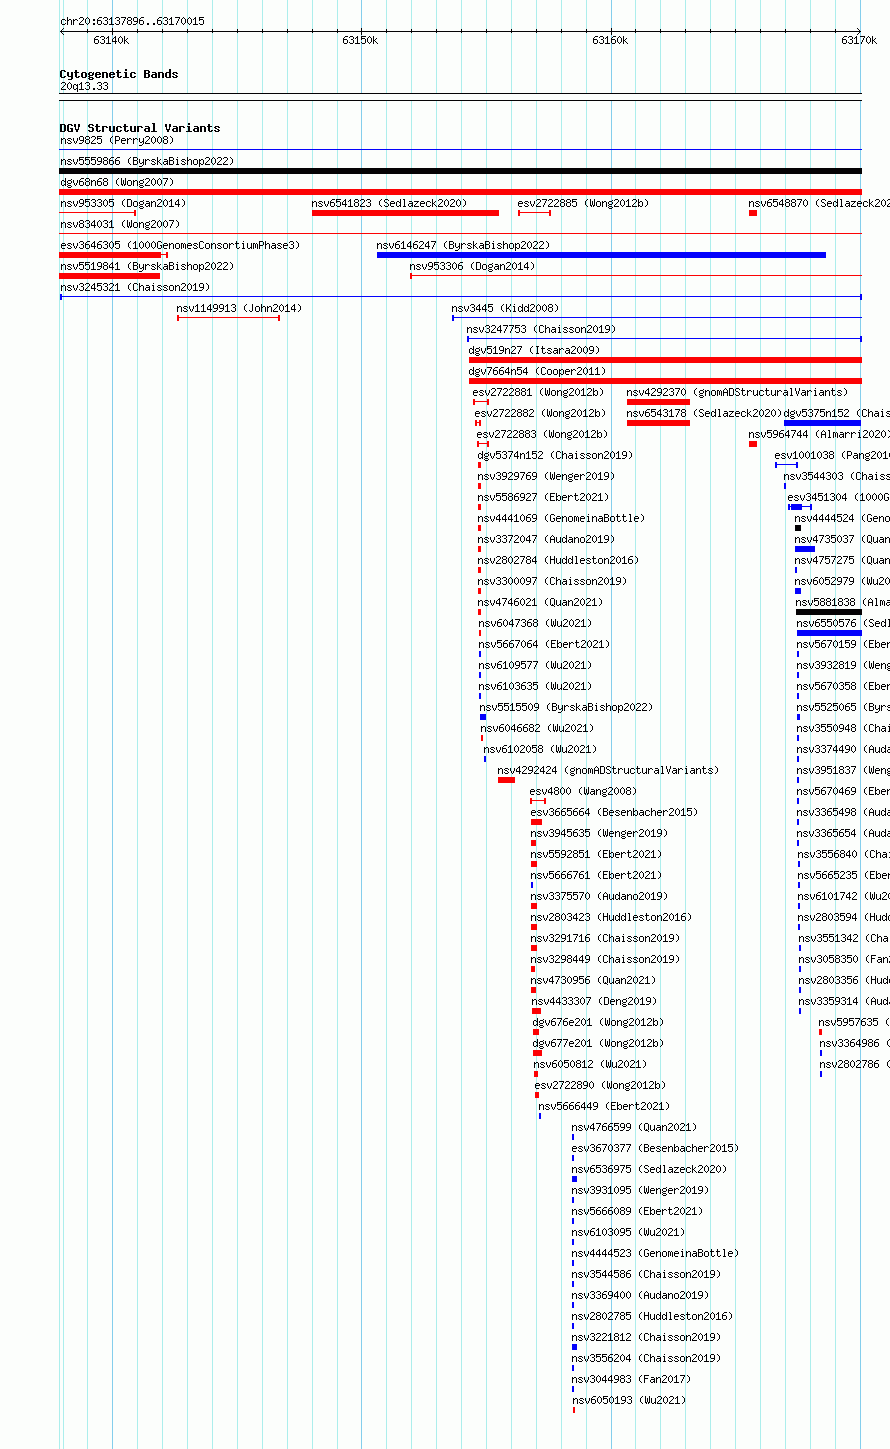Open nsv3945635 (Wenger2019) variant
The height and width of the screenshot is (1449, 890).
click(599, 833)
